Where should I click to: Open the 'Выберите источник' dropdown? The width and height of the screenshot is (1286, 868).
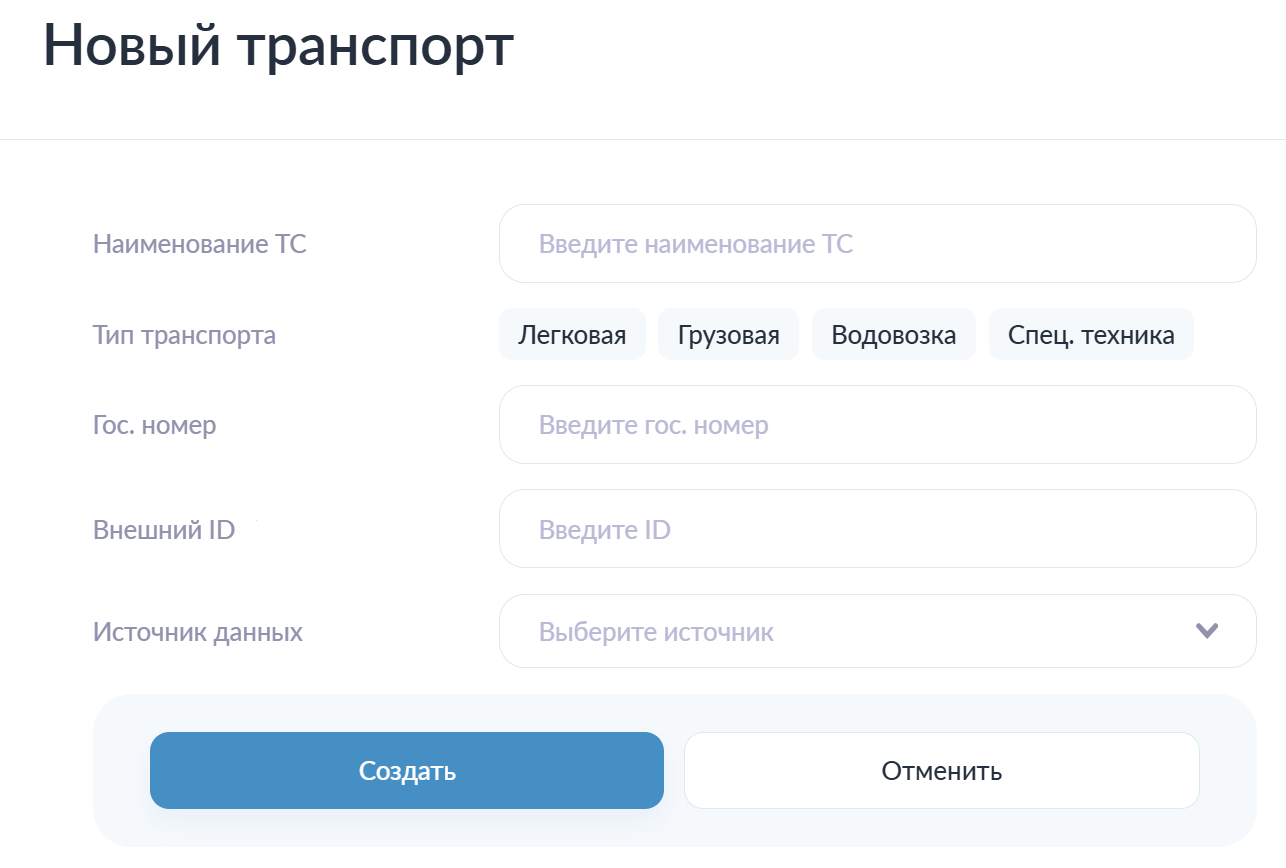877,631
